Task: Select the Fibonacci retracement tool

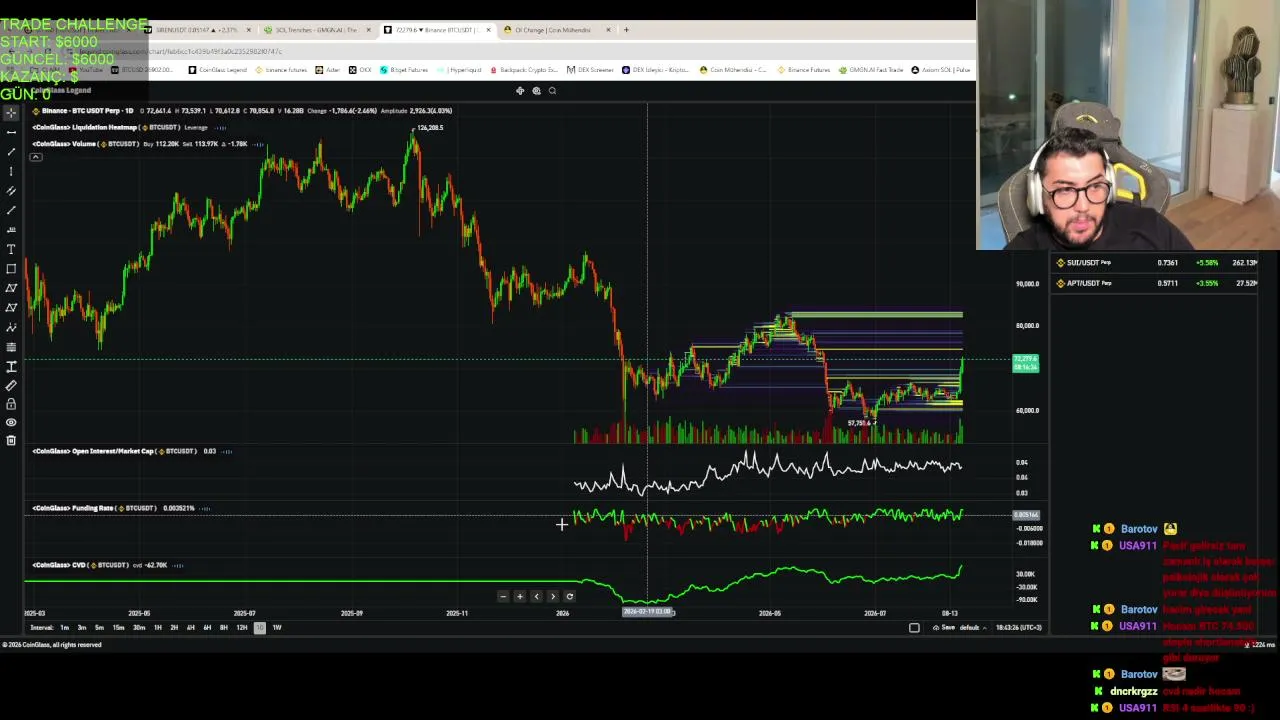Action: pyautogui.click(x=11, y=347)
